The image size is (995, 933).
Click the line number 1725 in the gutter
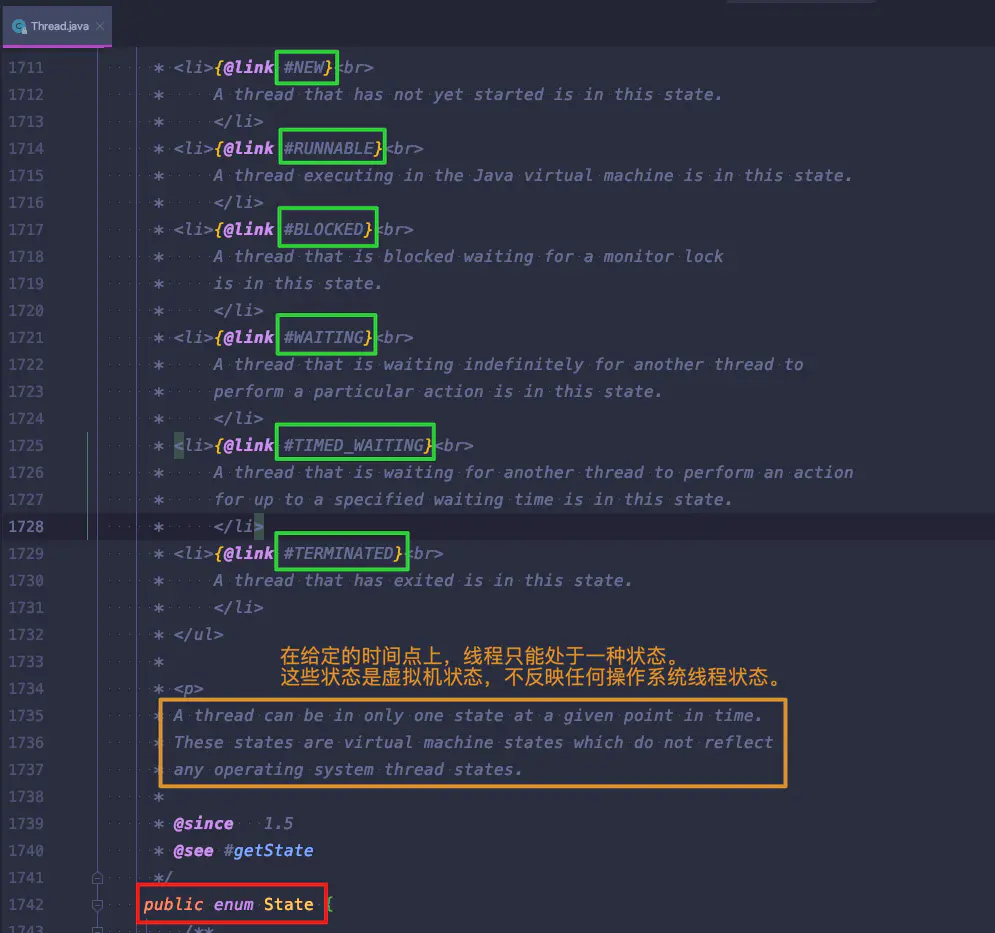pos(26,446)
